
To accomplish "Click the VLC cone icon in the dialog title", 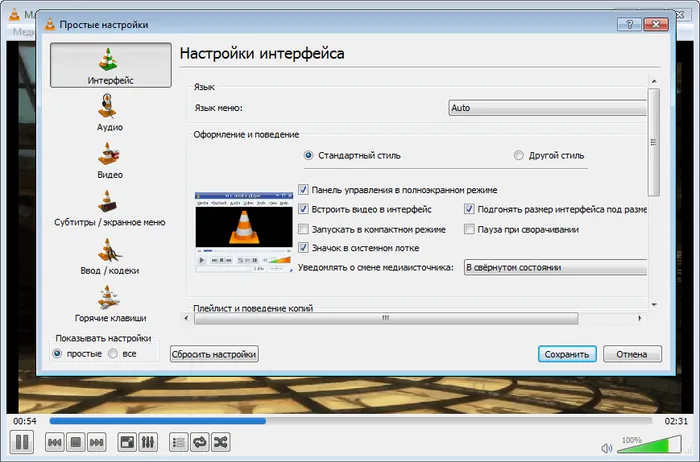I will pos(50,25).
